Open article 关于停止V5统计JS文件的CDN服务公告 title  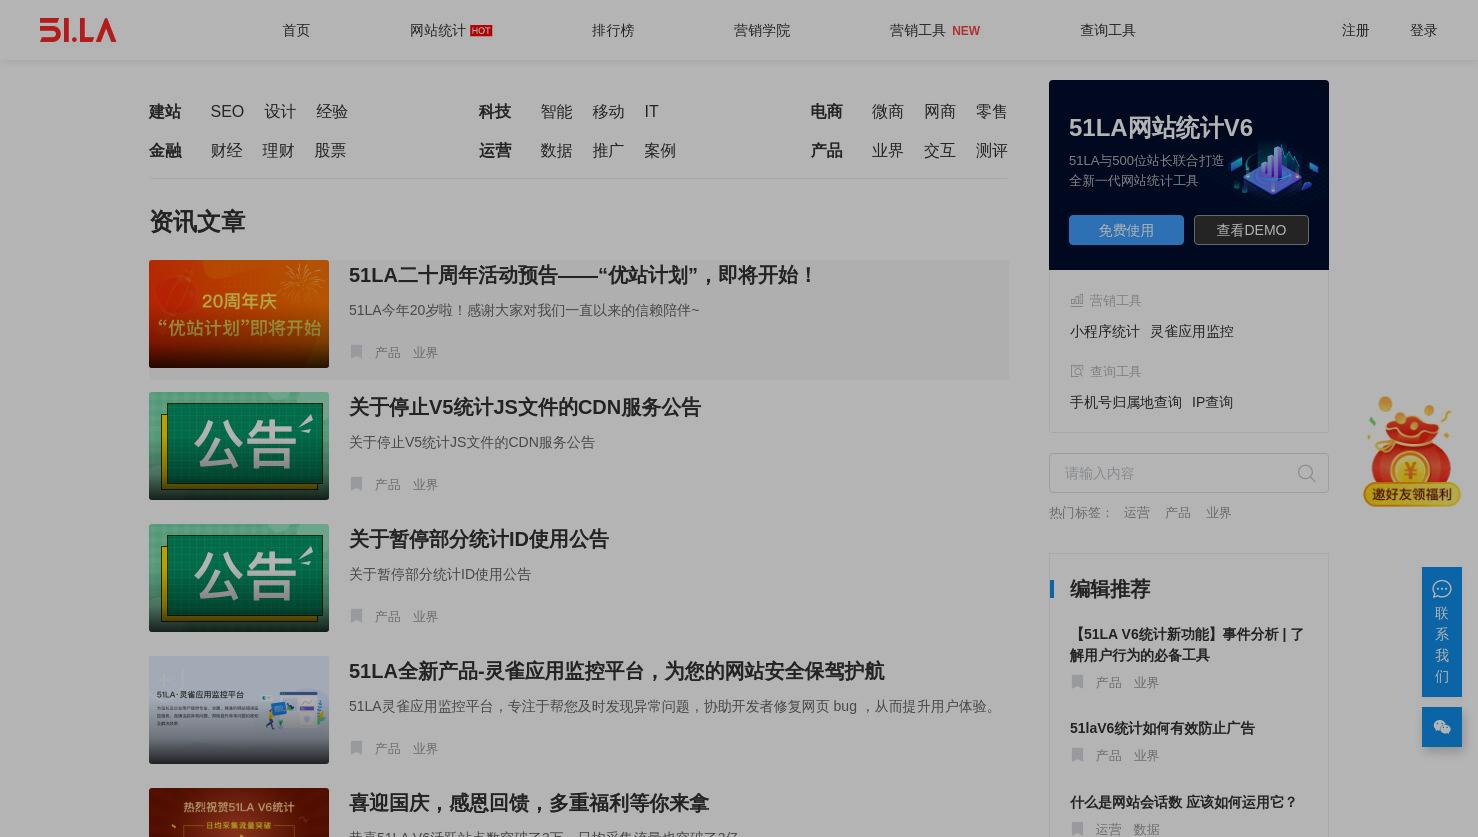(525, 407)
